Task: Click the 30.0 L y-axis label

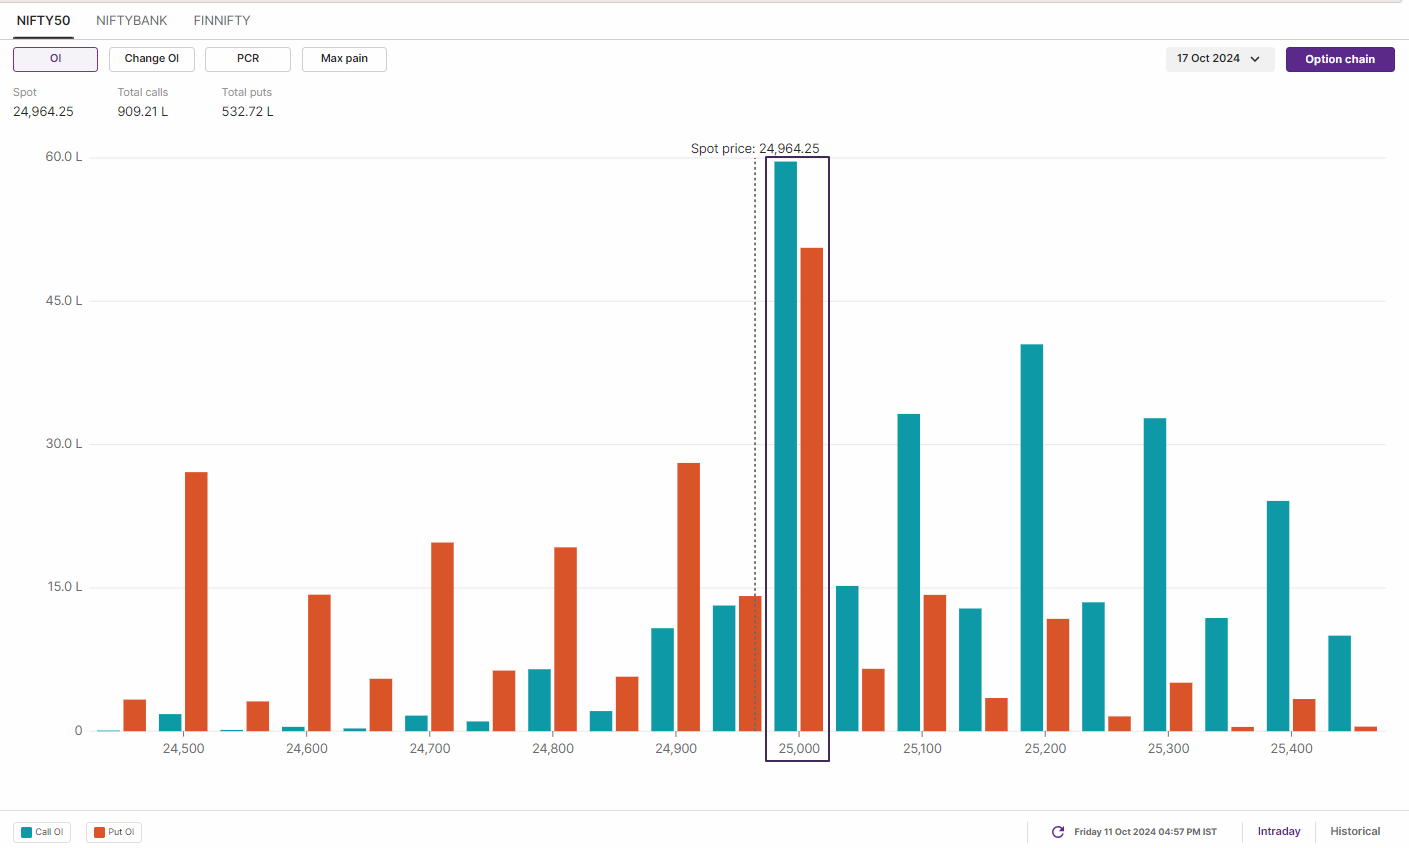Action: coord(64,444)
